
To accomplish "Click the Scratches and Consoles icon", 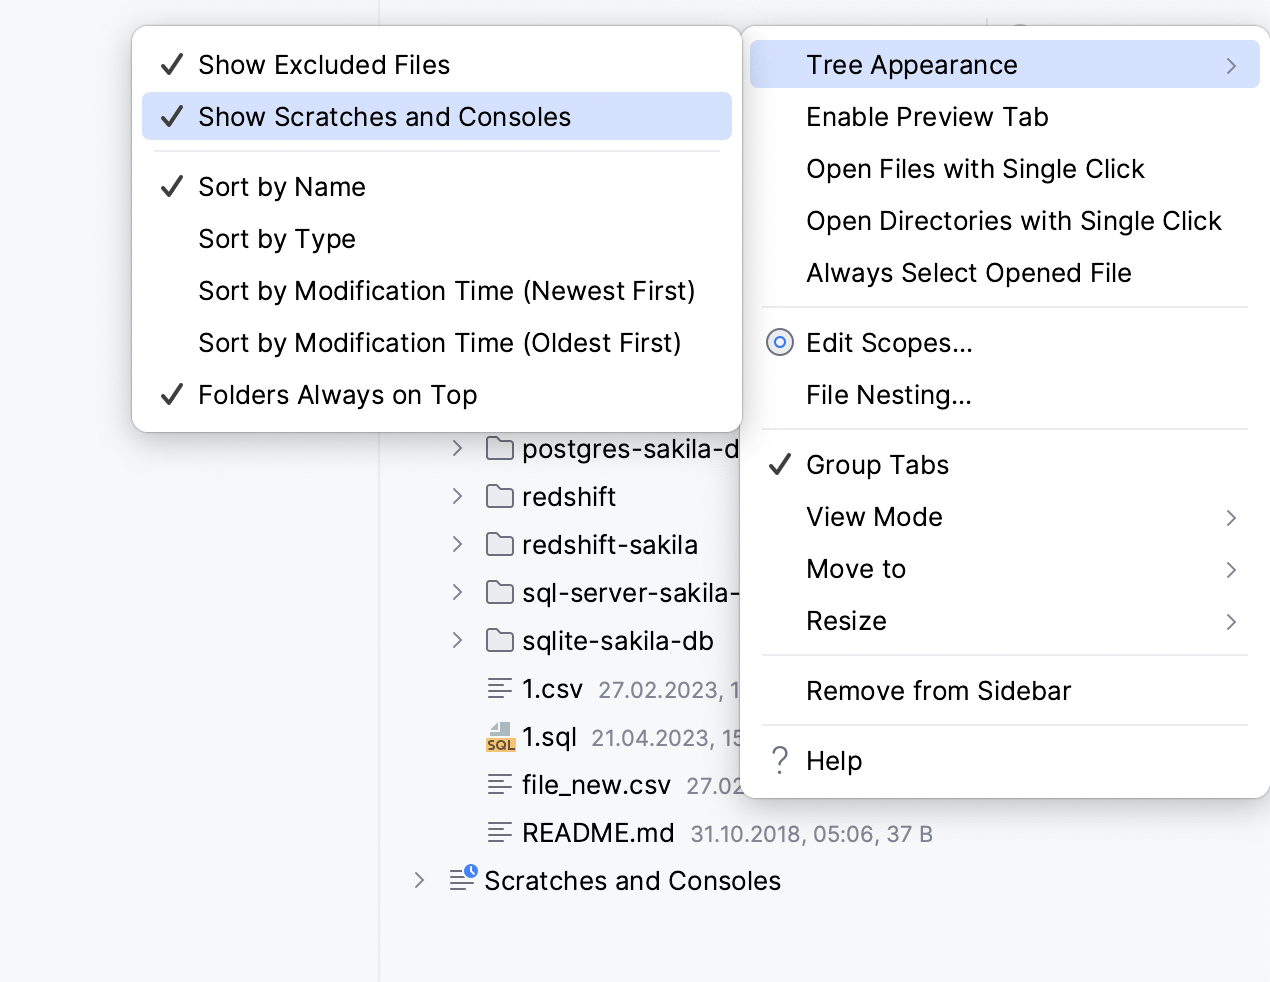I will (462, 879).
